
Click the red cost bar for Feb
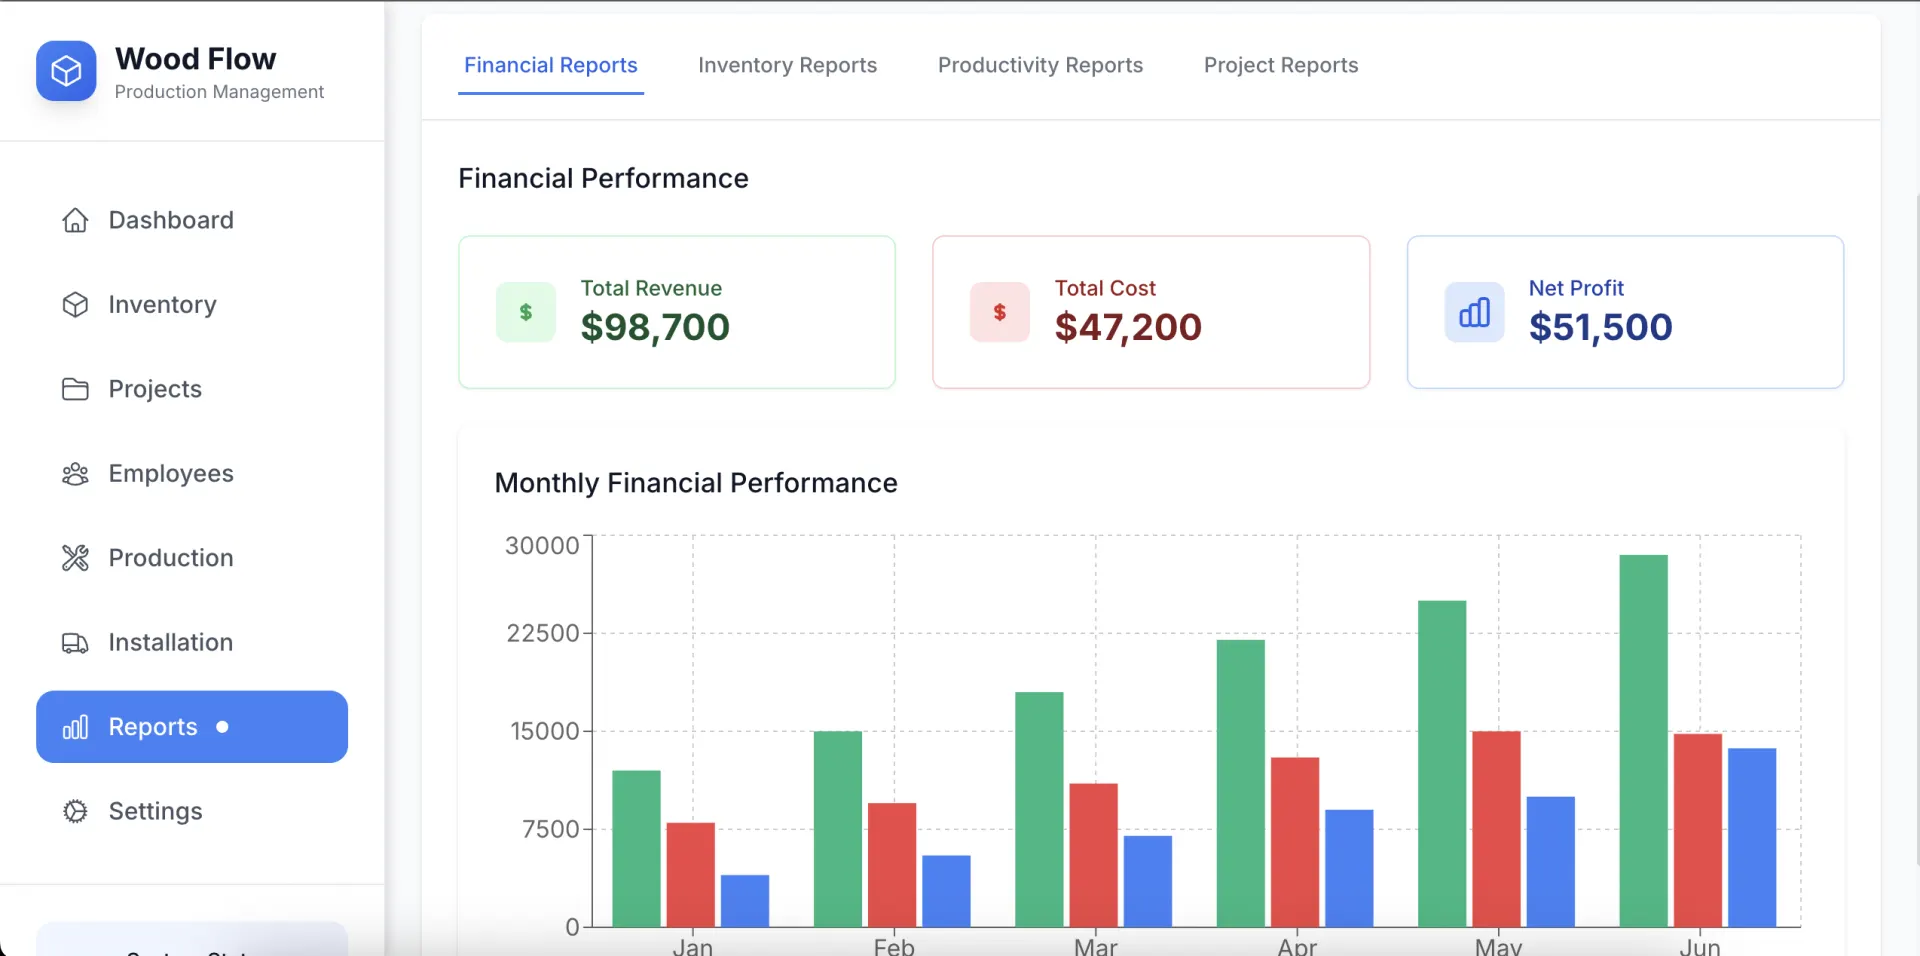tap(892, 865)
